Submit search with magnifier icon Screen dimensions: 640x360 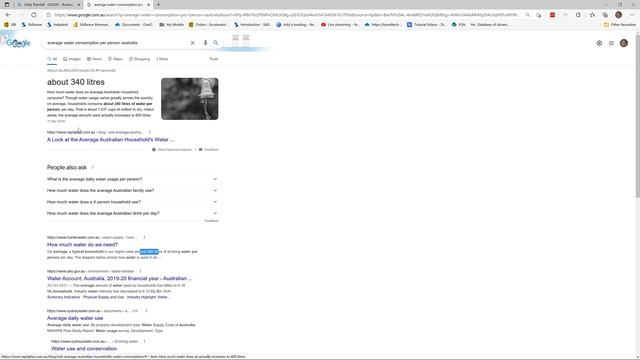[216, 43]
